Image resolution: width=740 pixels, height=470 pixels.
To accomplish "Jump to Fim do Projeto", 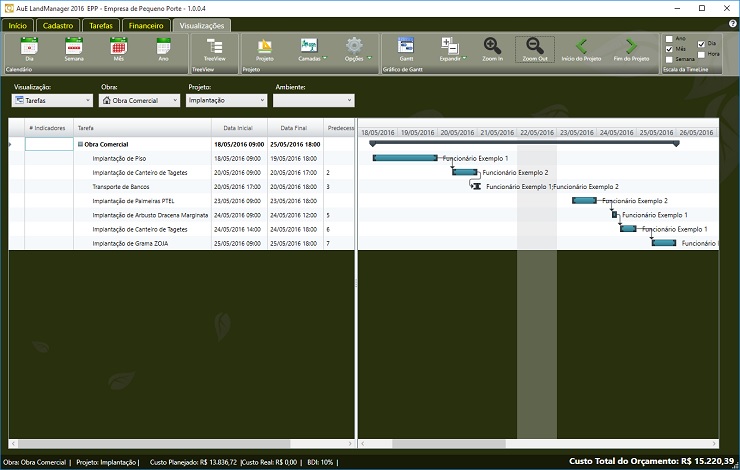I will pyautogui.click(x=631, y=49).
